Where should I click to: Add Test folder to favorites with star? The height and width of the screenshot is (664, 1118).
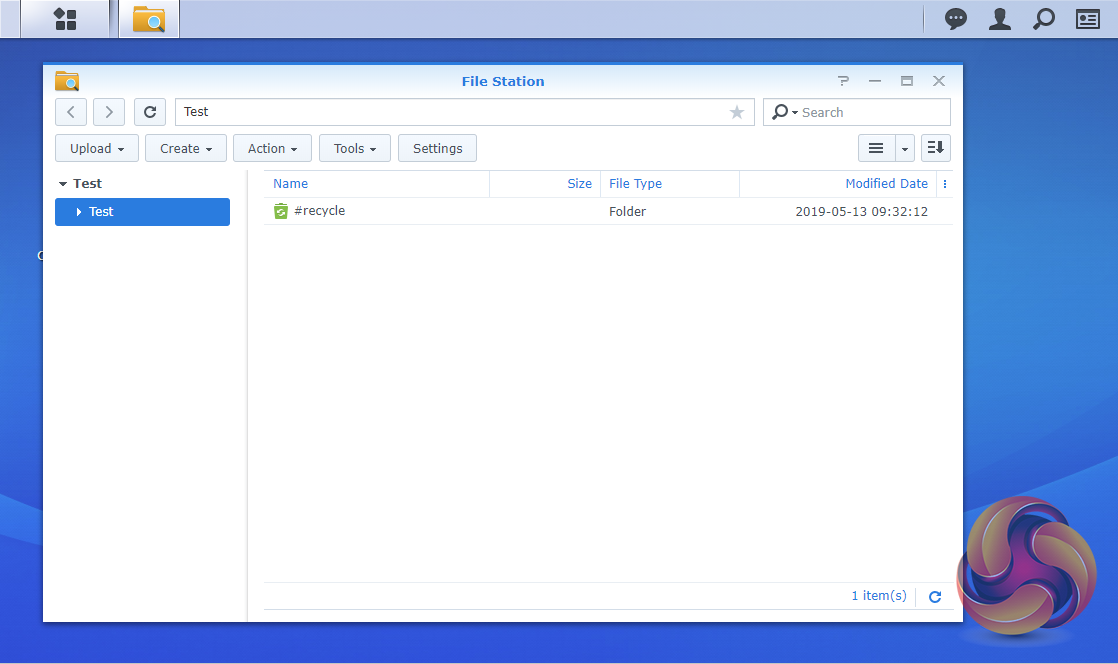737,112
